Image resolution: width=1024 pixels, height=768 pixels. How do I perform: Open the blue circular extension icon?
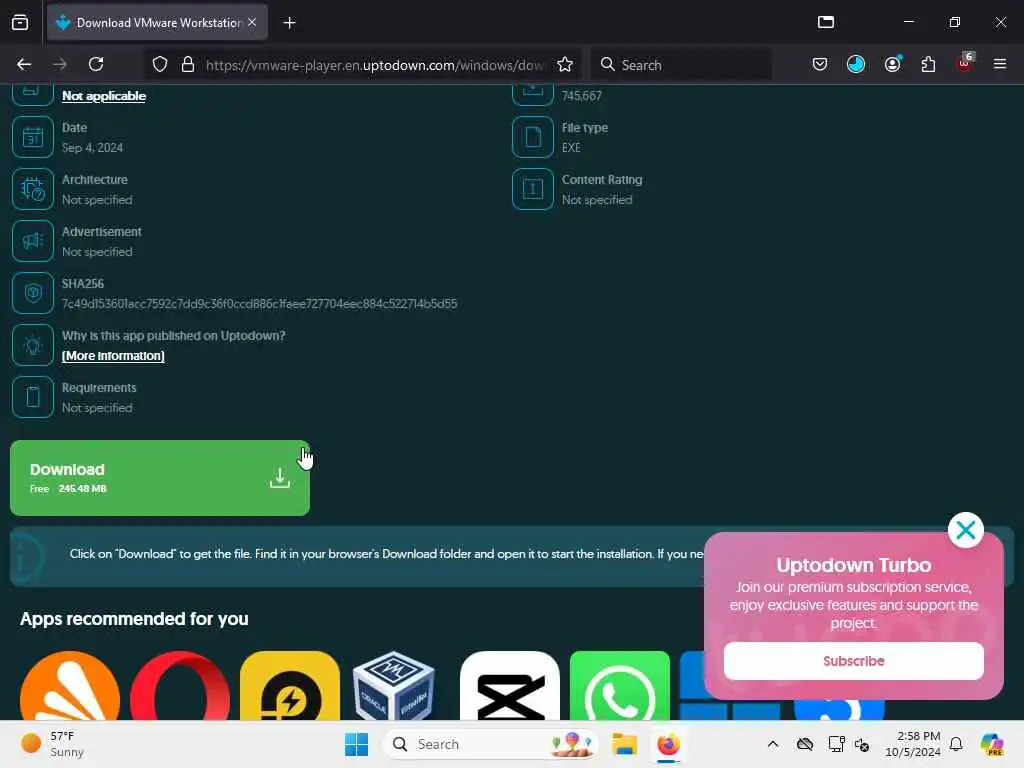tap(856, 65)
